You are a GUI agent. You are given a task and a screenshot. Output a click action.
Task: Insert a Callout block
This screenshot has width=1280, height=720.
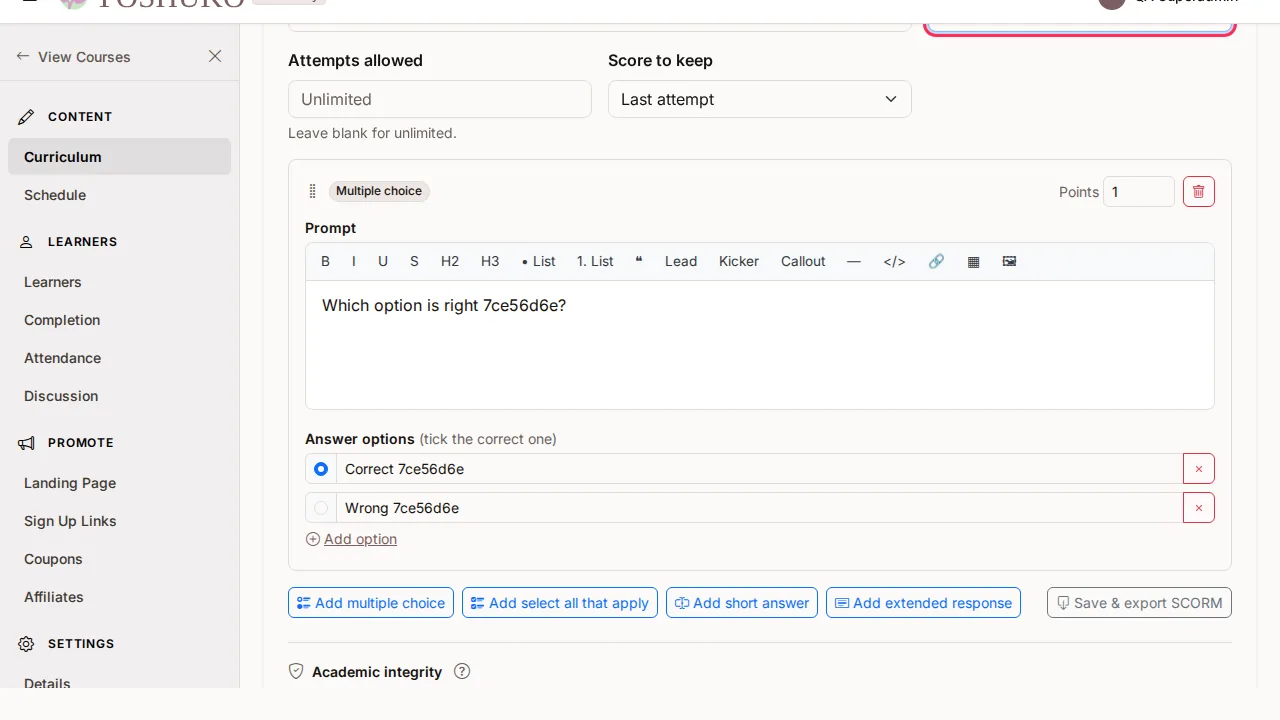(x=803, y=261)
